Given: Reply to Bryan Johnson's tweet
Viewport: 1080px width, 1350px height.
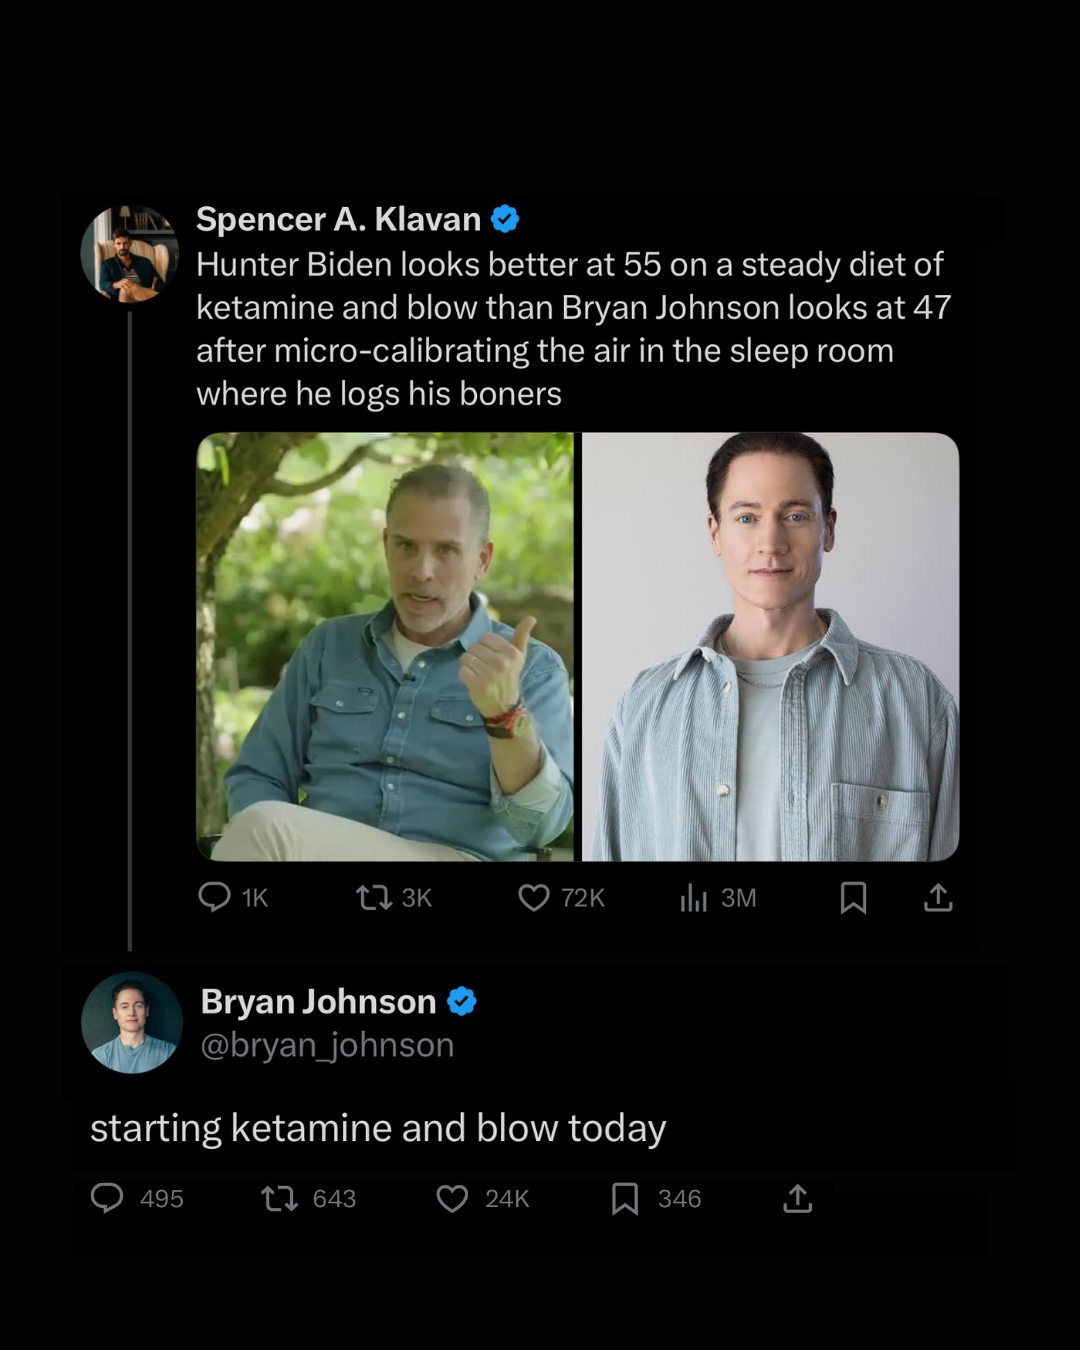Looking at the screenshot, I should 107,1198.
